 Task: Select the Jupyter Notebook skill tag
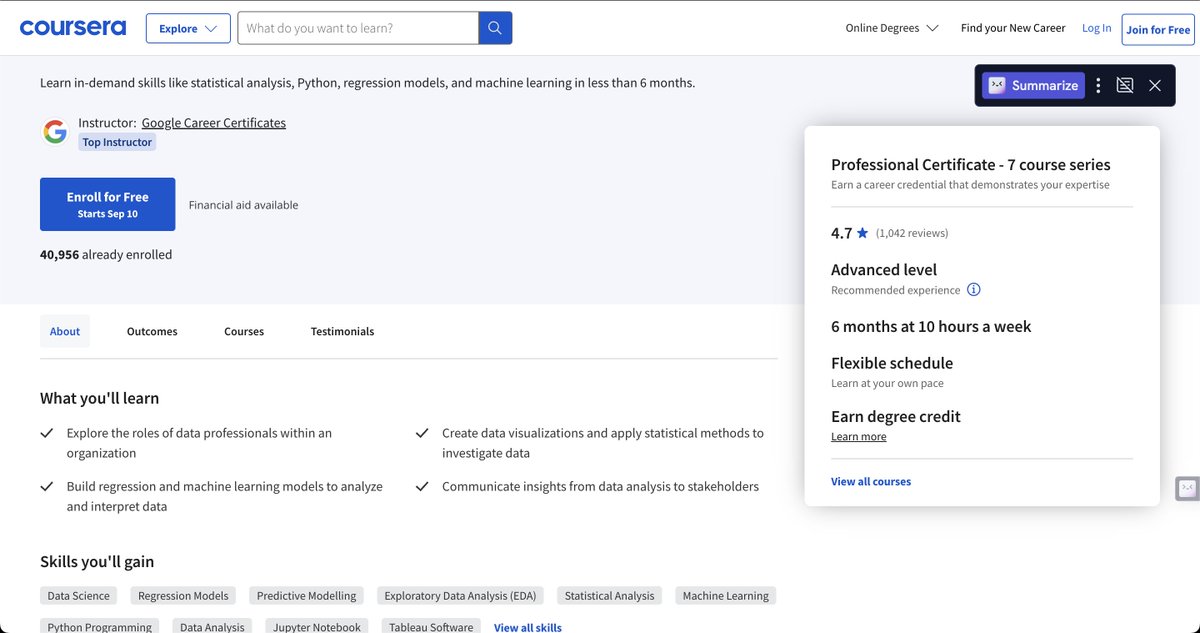point(317,626)
